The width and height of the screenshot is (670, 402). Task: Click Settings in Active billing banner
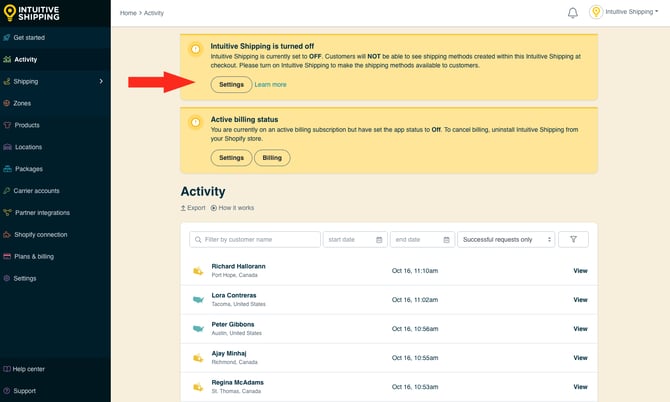(231, 158)
